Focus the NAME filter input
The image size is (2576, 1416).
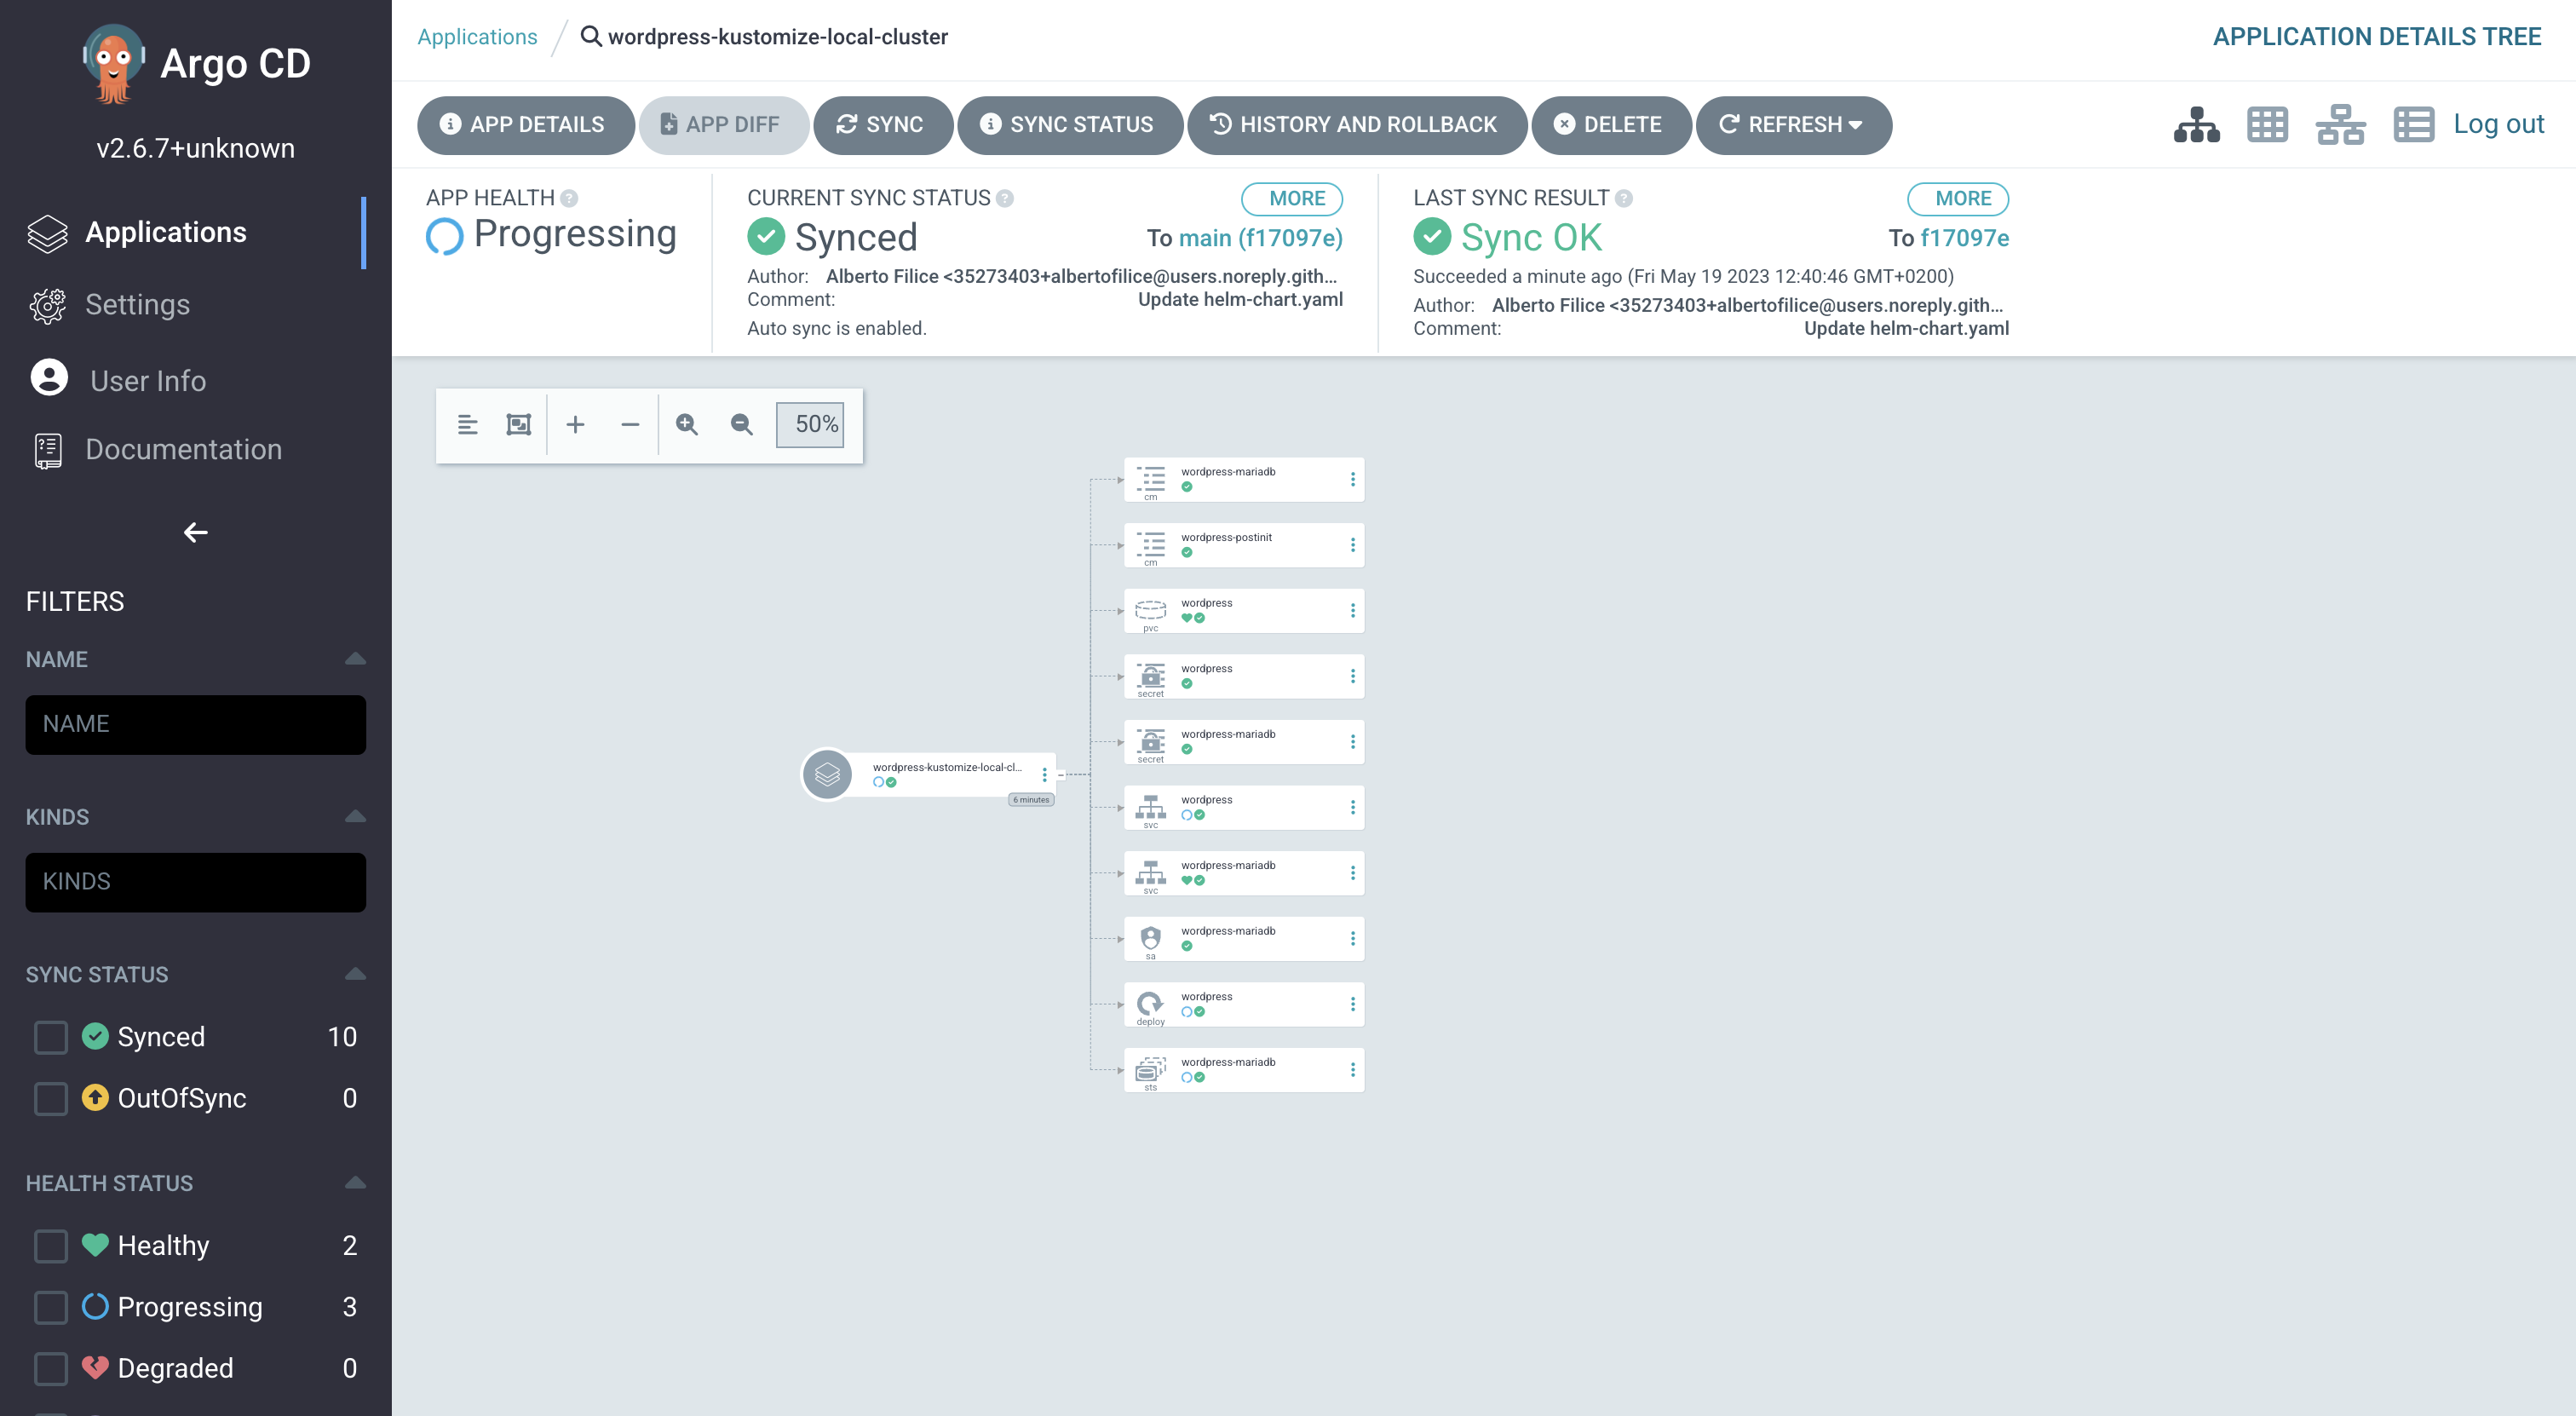click(195, 724)
